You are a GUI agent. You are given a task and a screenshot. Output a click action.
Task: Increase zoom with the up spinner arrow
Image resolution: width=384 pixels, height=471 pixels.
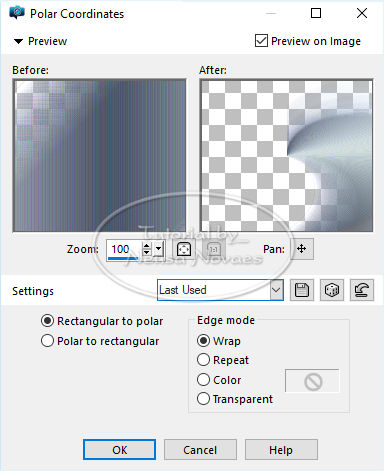[x=146, y=246]
